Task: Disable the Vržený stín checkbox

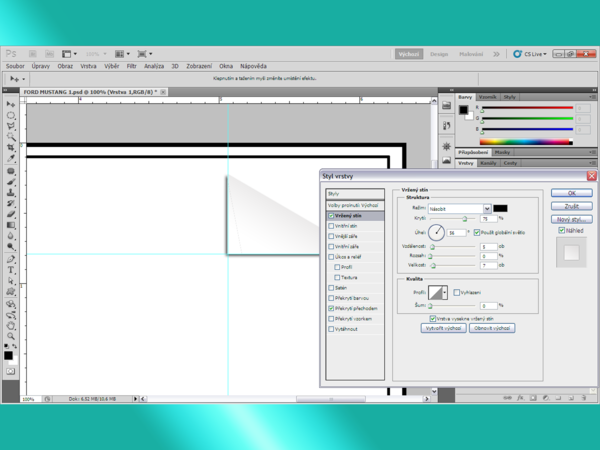Action: 332,216
